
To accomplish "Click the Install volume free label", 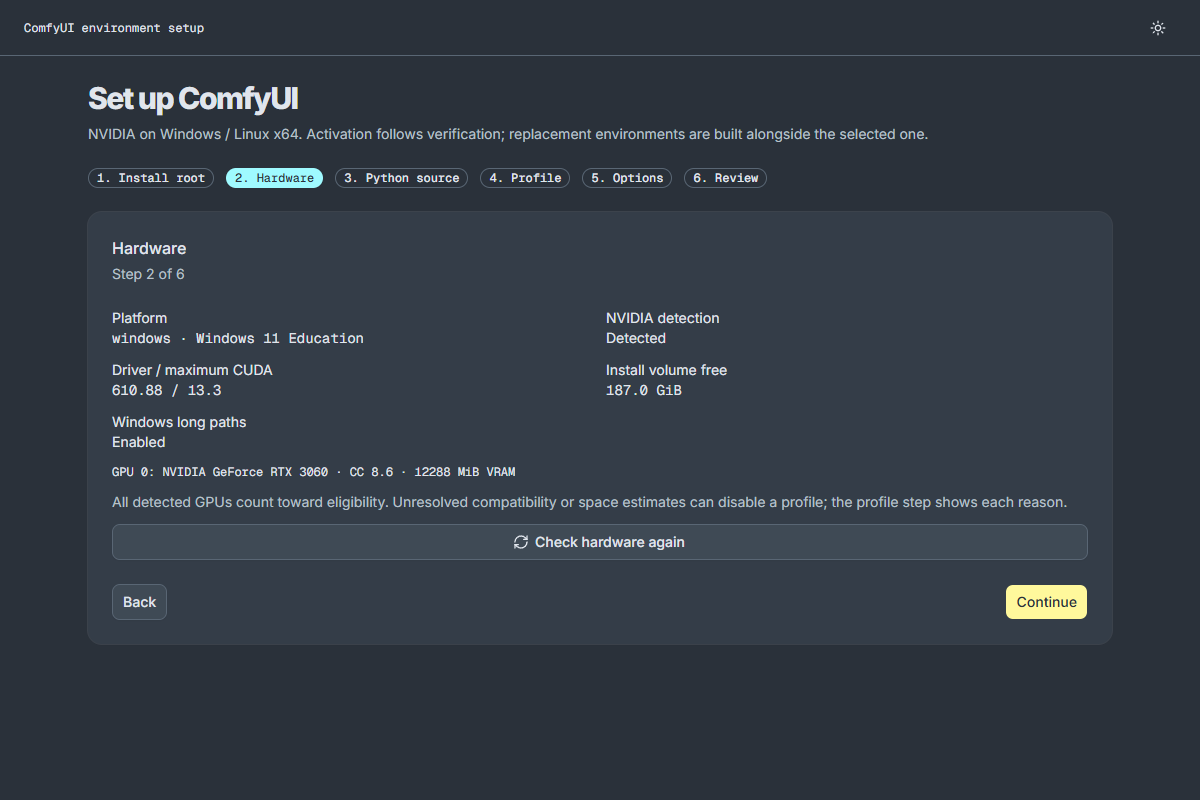I will (667, 370).
